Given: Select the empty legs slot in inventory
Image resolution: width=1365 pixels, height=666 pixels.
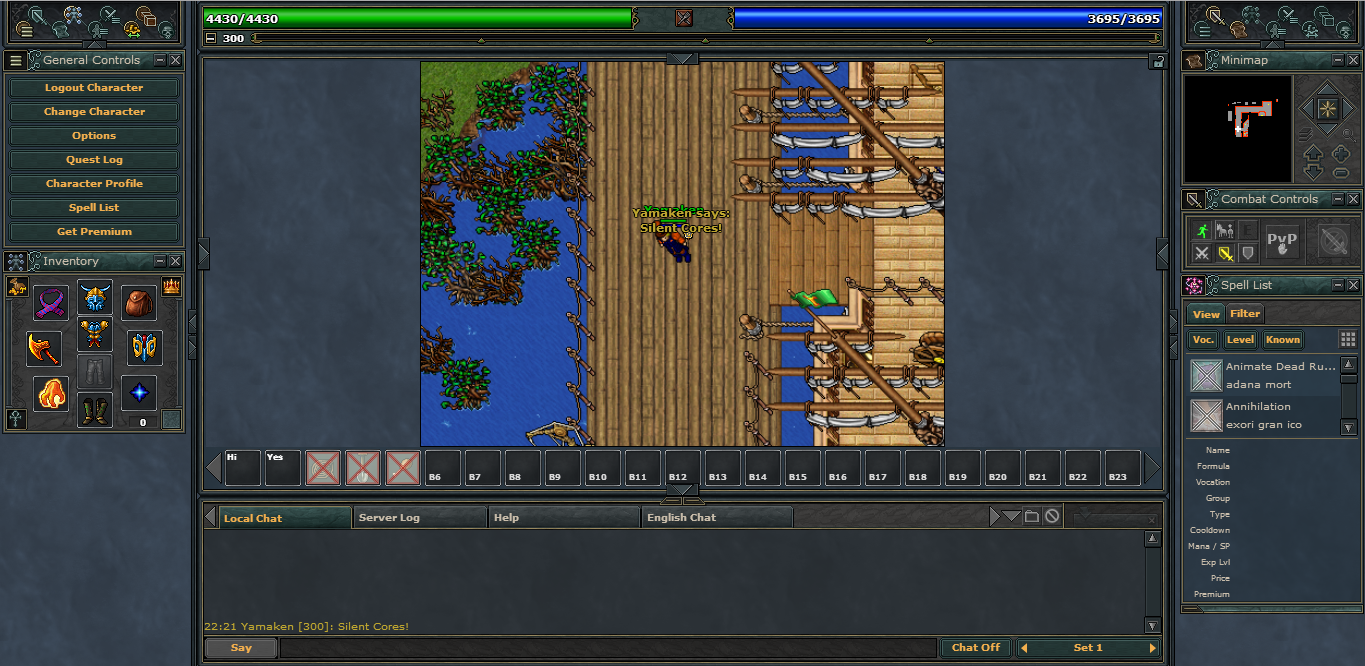Looking at the screenshot, I should pos(95,372).
